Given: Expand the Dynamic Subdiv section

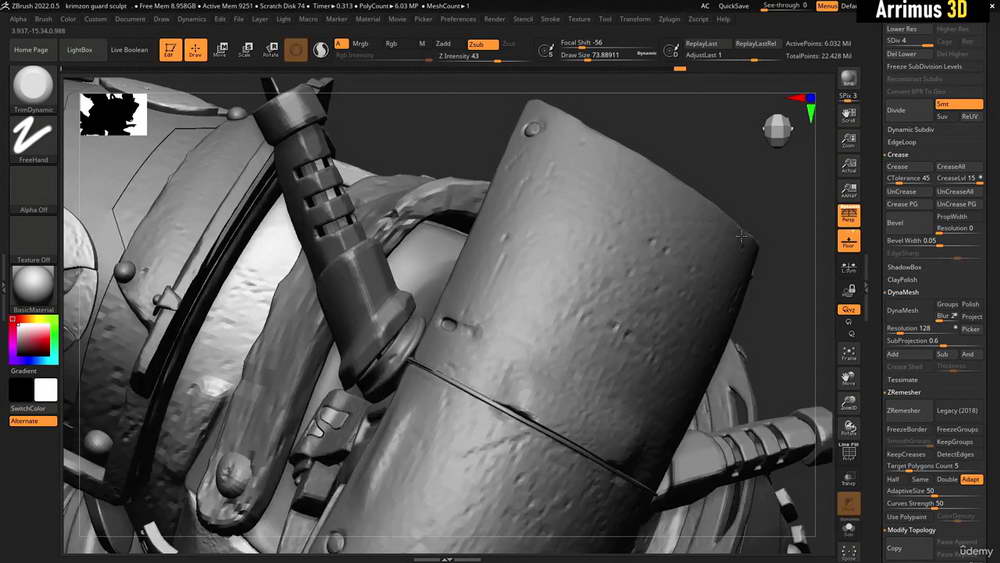Looking at the screenshot, I should [x=910, y=129].
